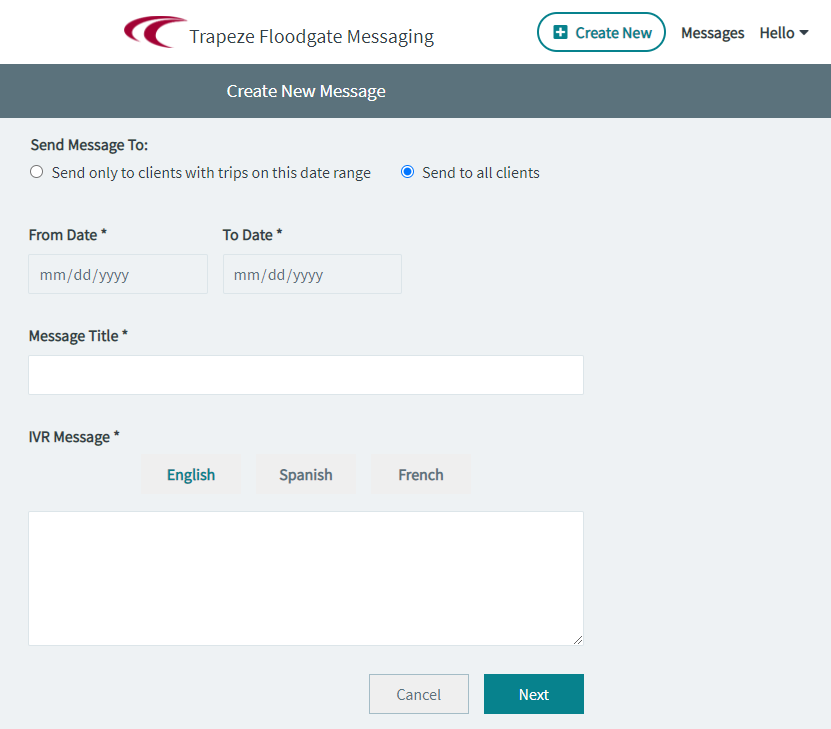
Task: Click Next to proceed
Action: [533, 693]
